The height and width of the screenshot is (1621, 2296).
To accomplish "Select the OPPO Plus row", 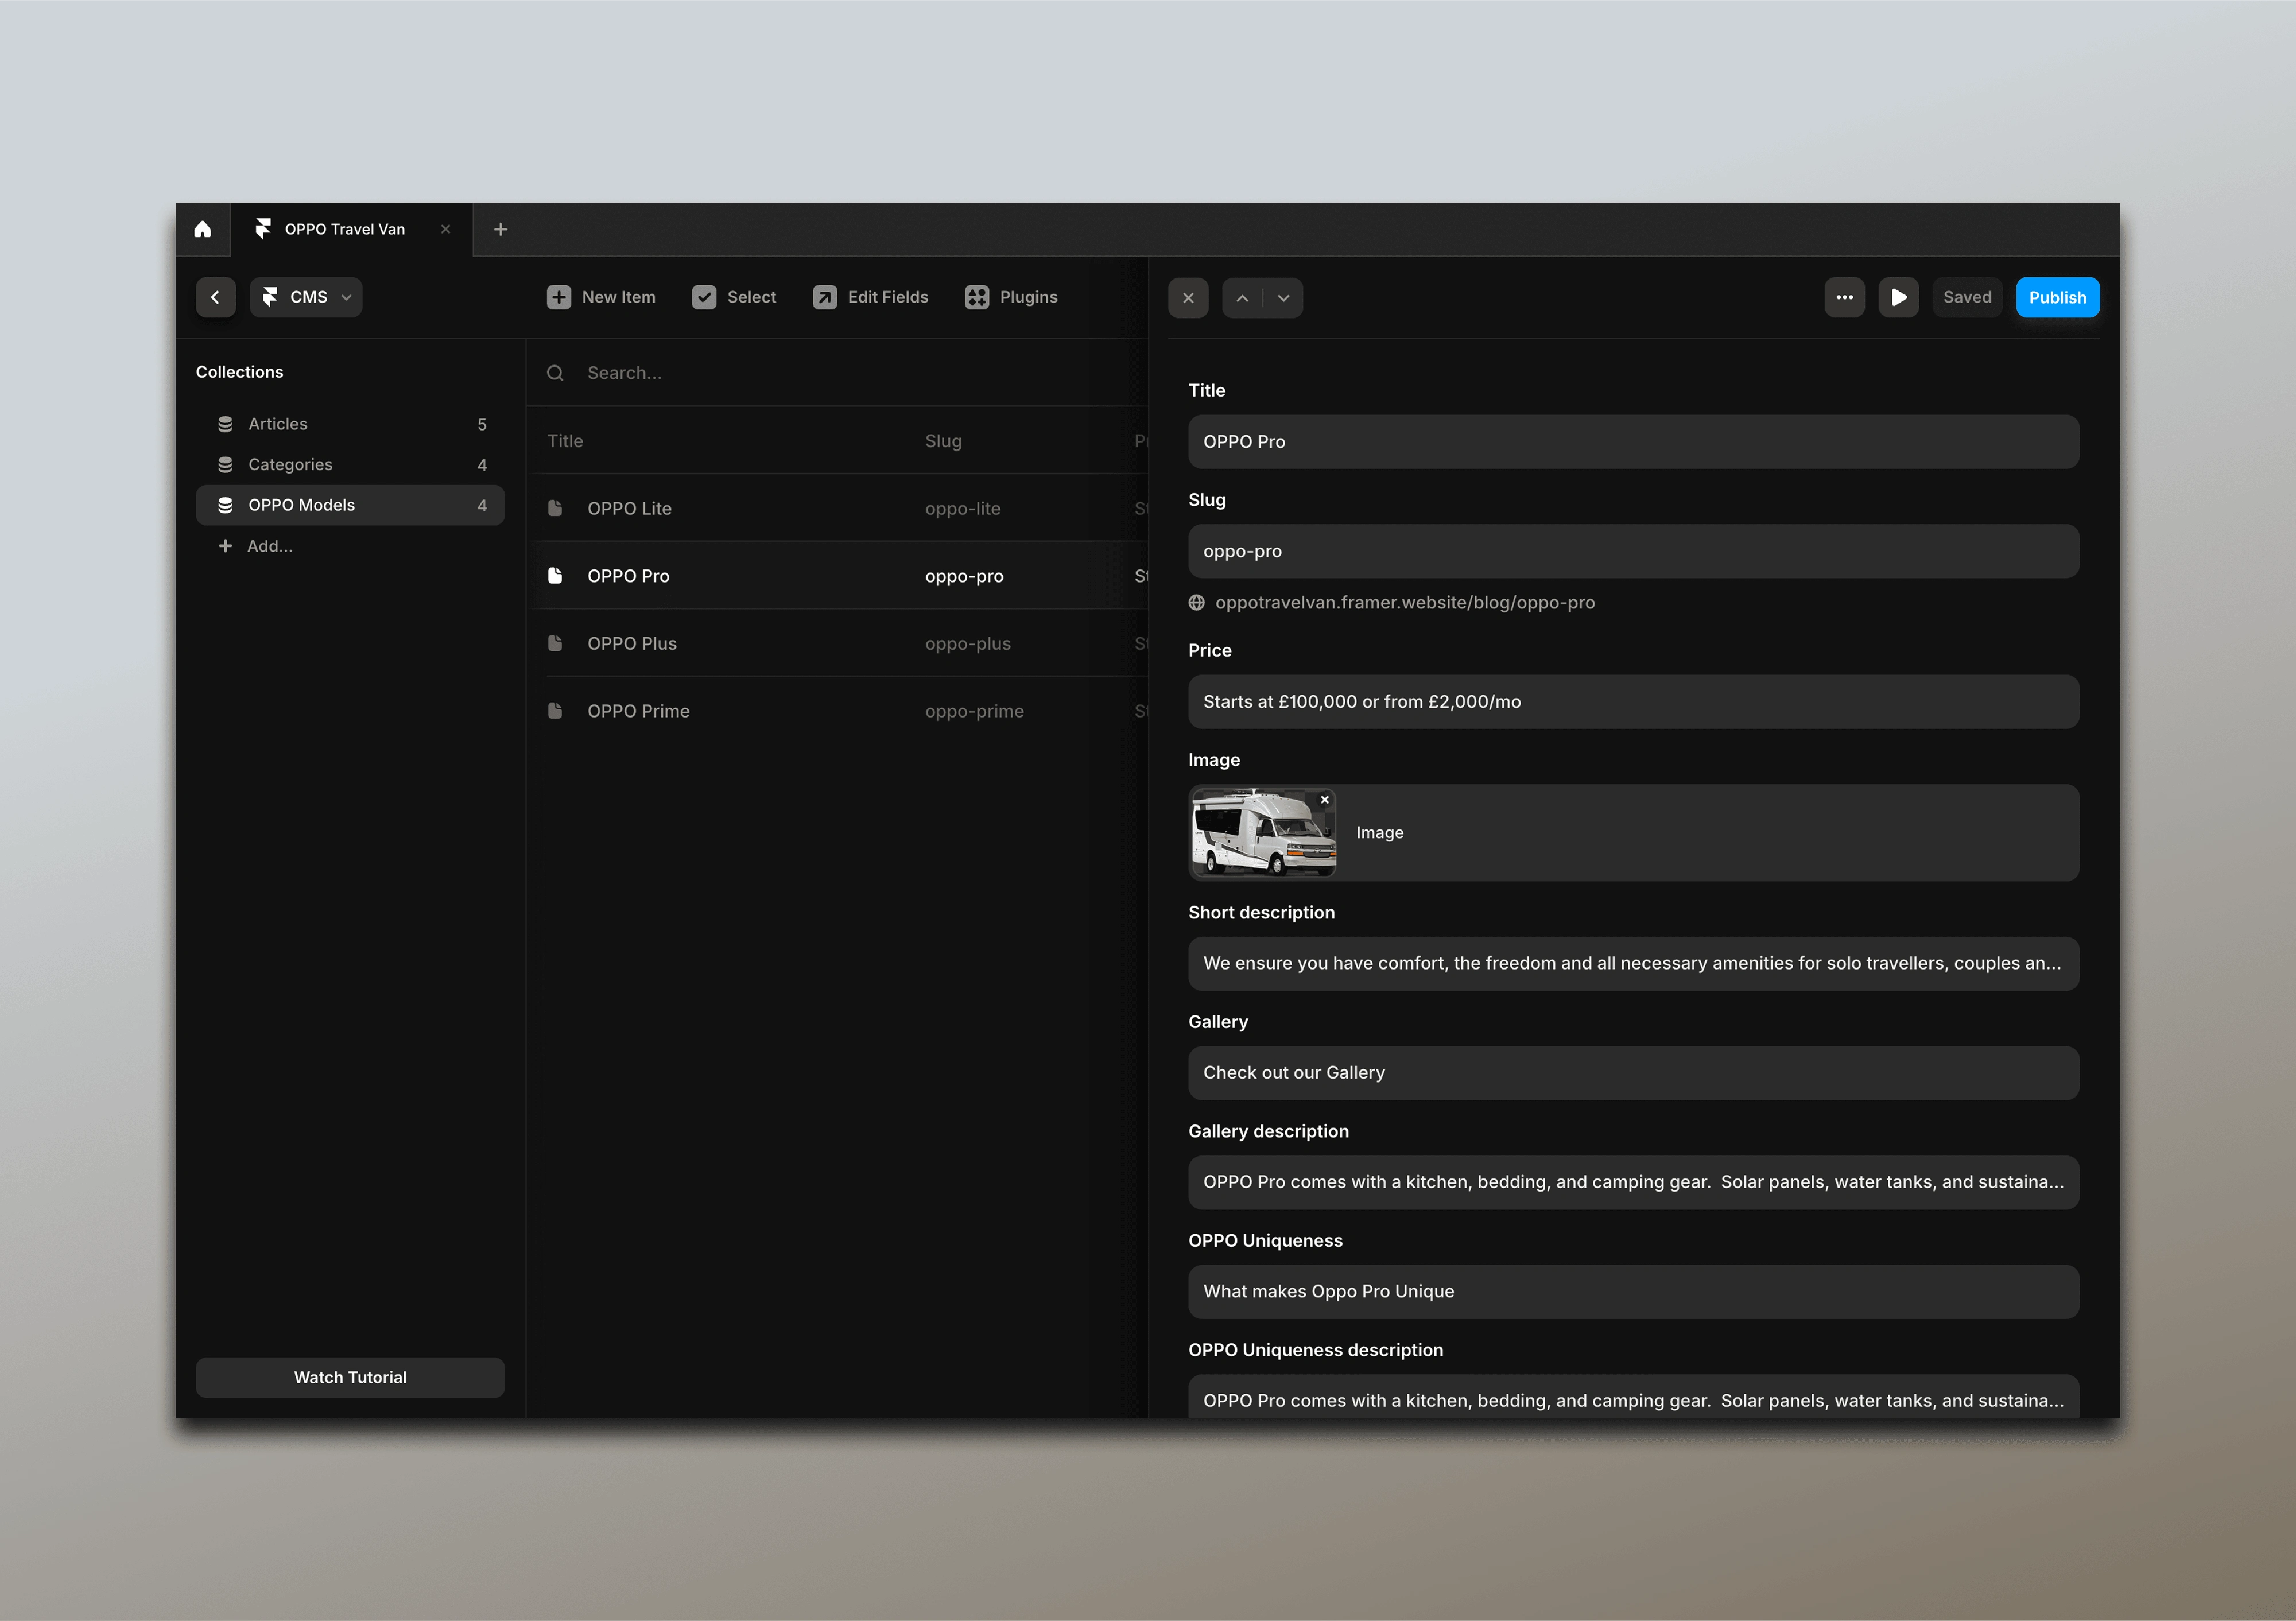I will 632,643.
